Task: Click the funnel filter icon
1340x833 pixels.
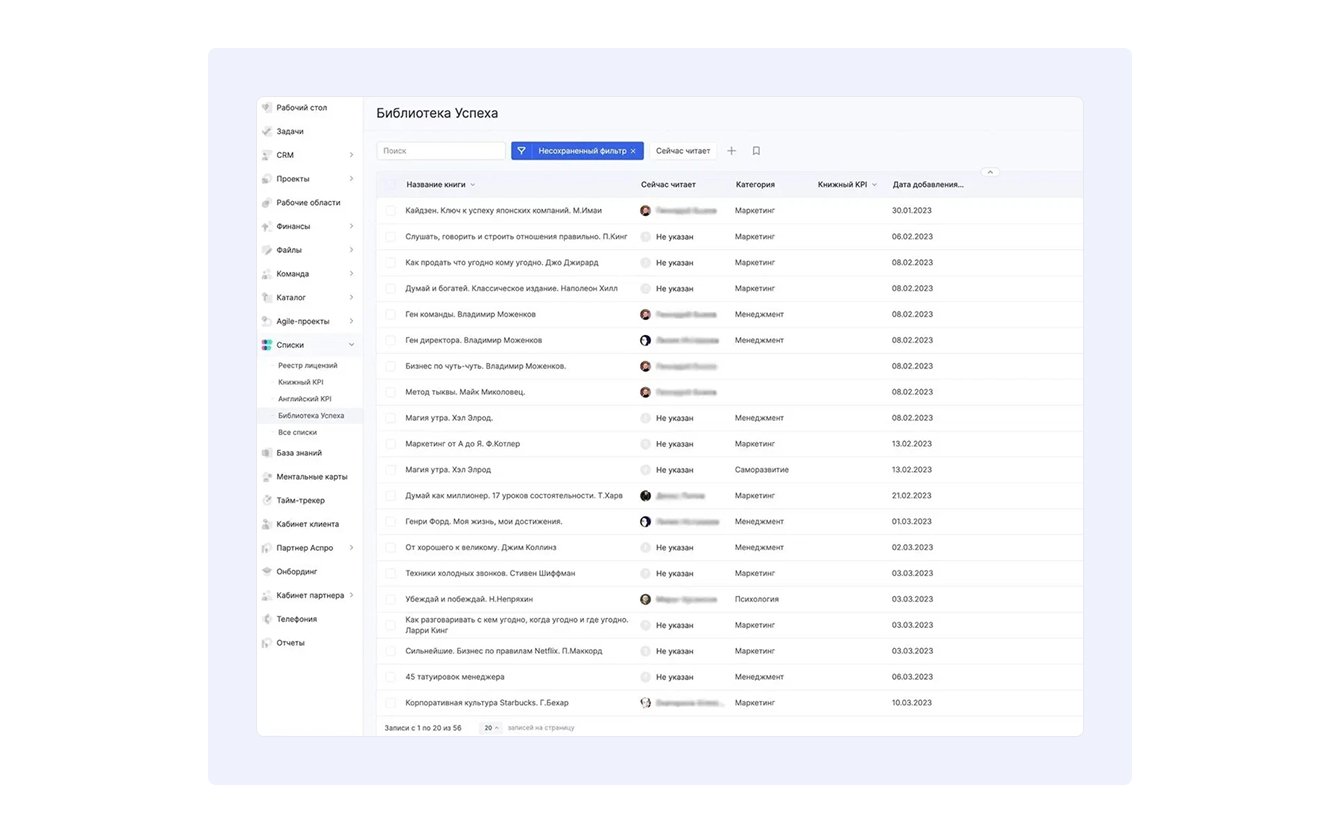Action: (521, 151)
